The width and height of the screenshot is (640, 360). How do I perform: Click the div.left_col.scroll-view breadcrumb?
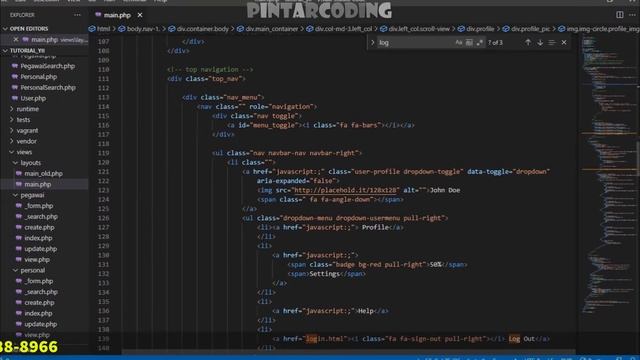click(415, 29)
